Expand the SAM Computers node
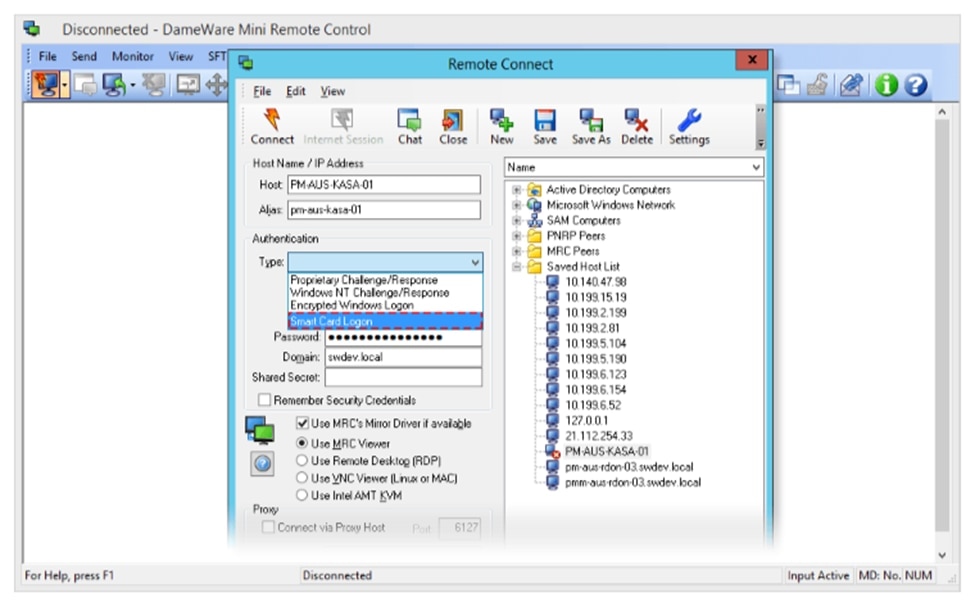This screenshot has width=975, height=606. click(x=516, y=220)
